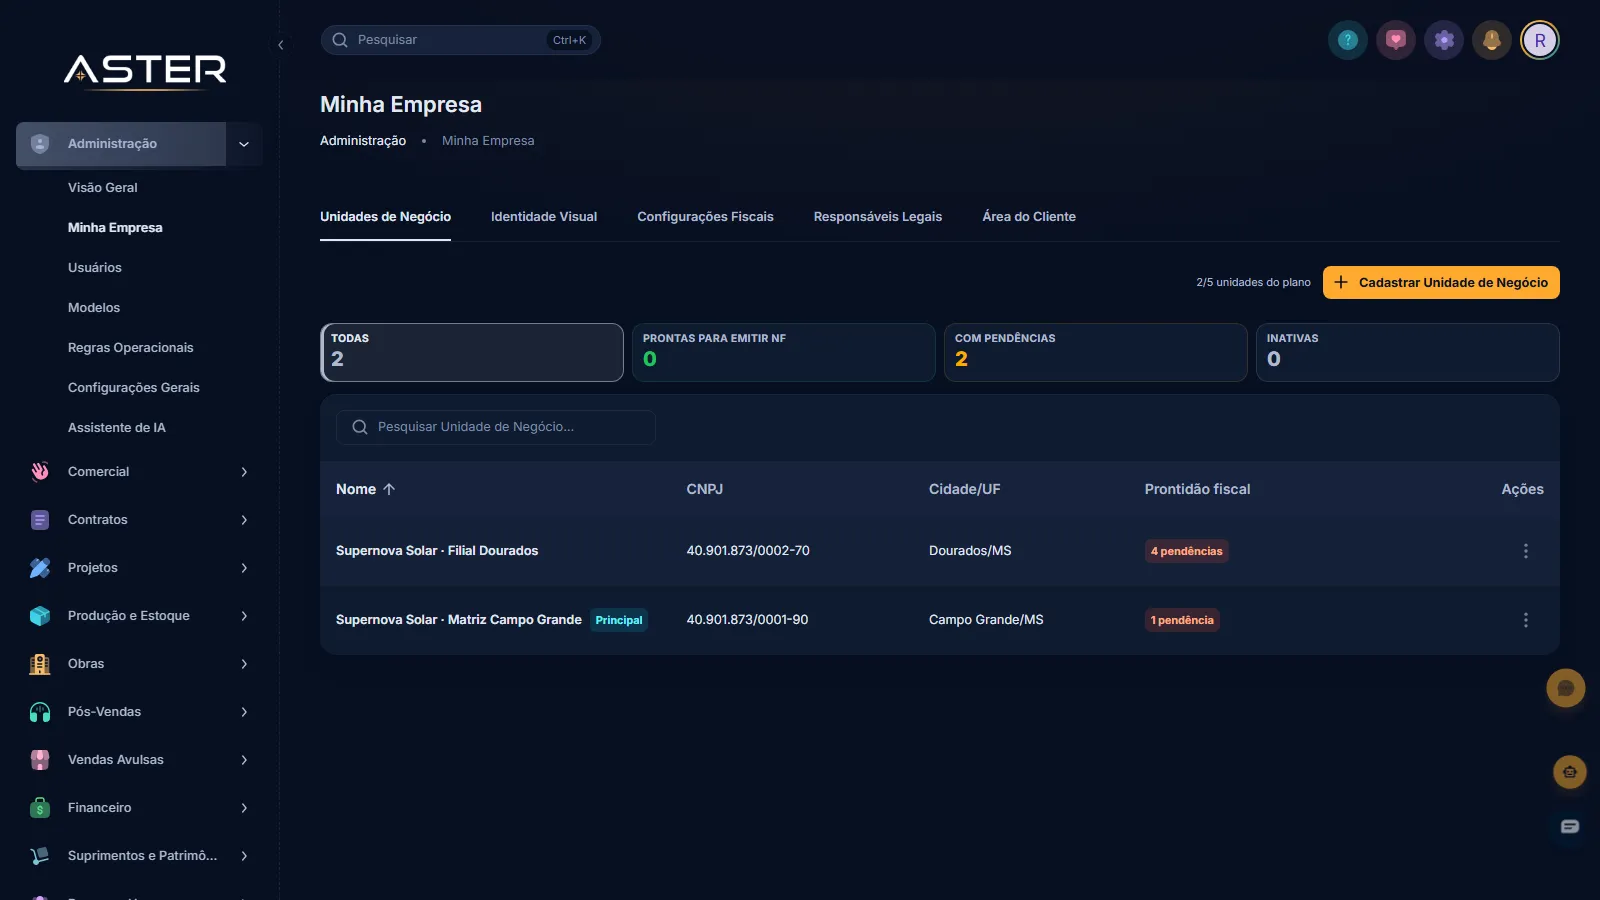
Task: Open actions menu for Filial Dourados
Action: coord(1525,551)
